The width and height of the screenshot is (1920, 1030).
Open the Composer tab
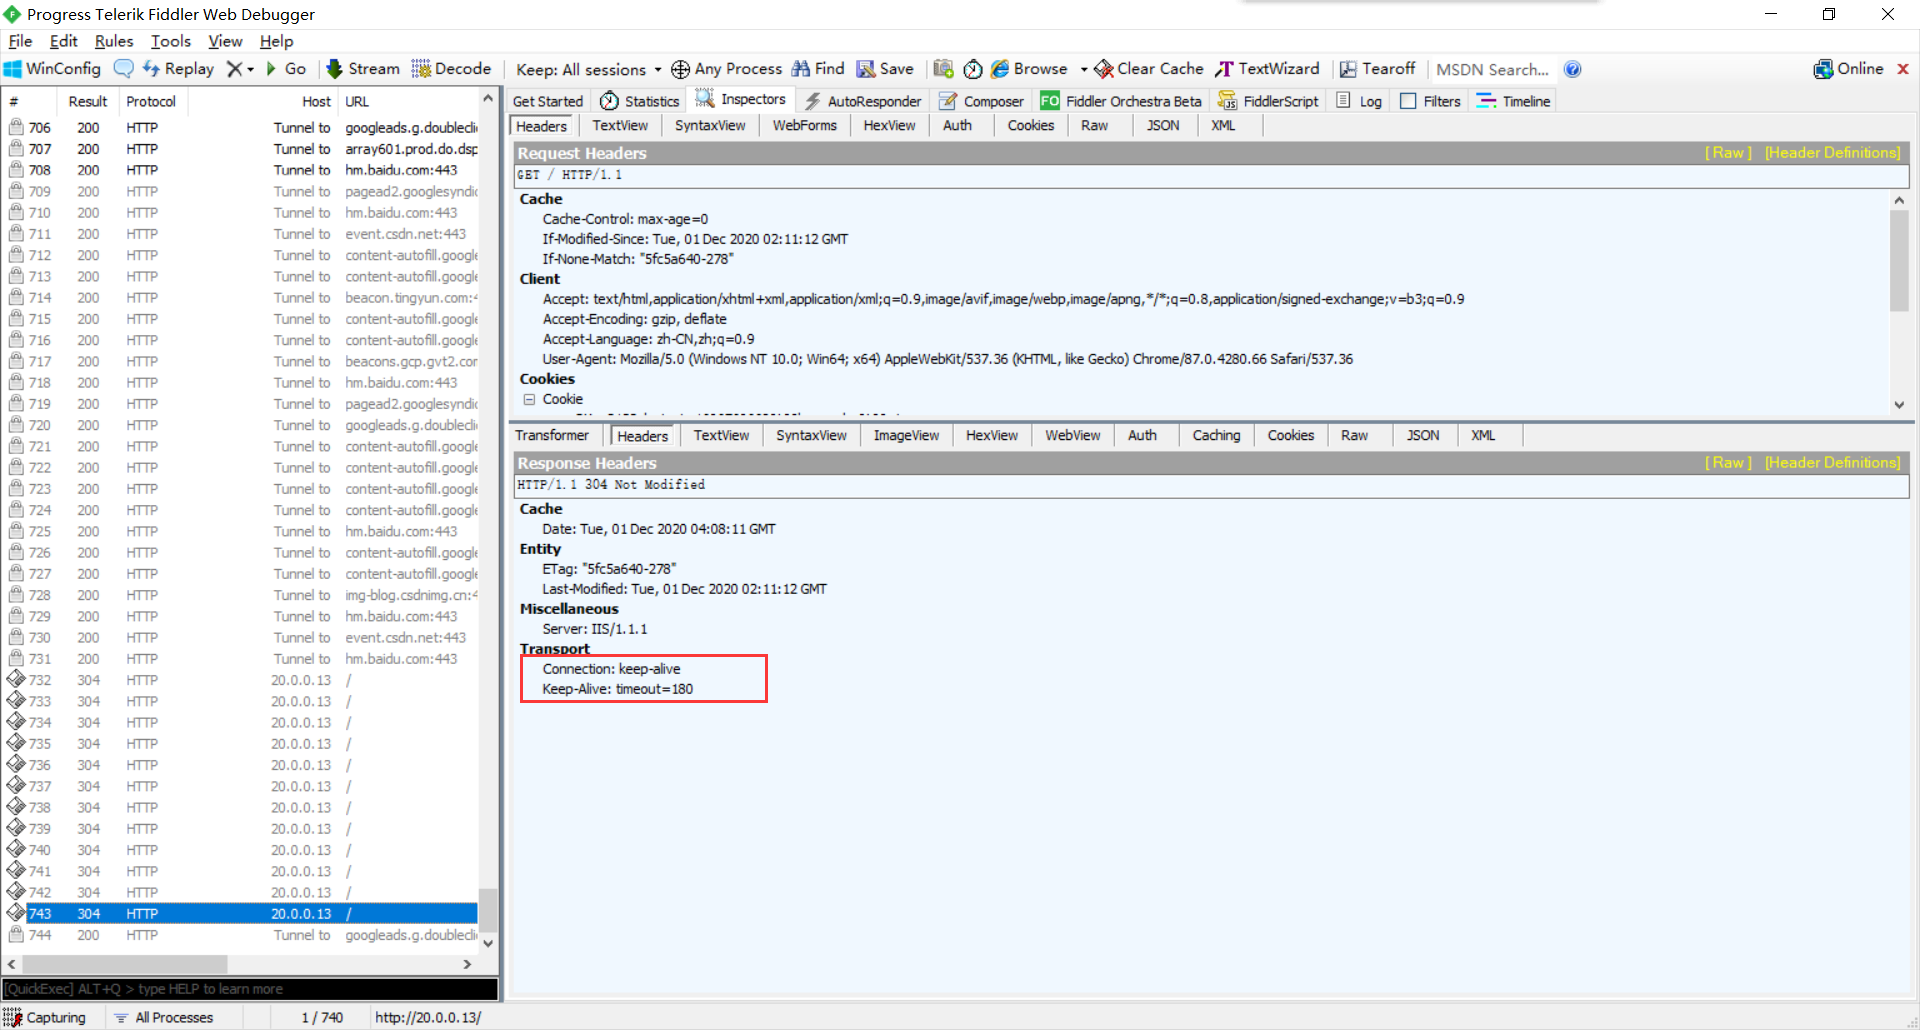(x=981, y=101)
